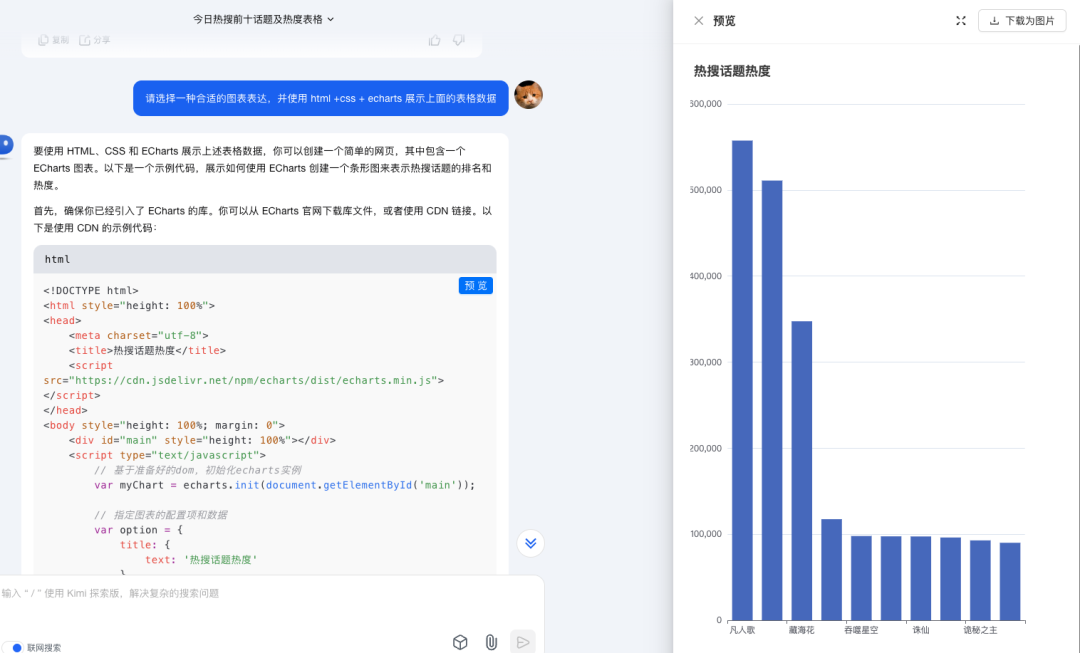Give a thumbs up to the response
Screen dimensions: 1080x653
click(x=434, y=40)
